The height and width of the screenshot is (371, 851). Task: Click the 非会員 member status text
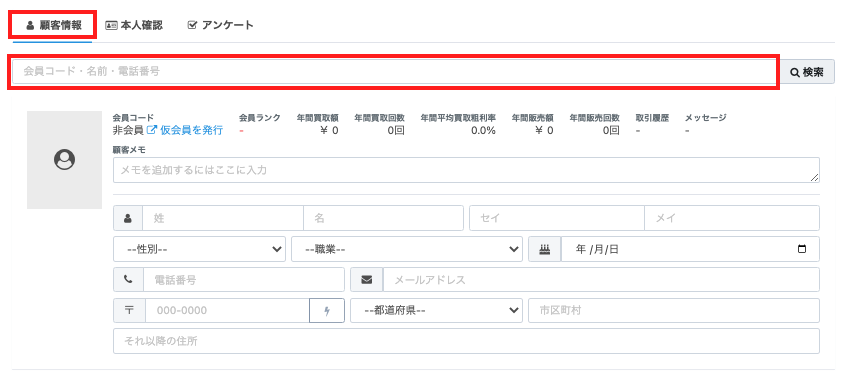tap(128, 130)
